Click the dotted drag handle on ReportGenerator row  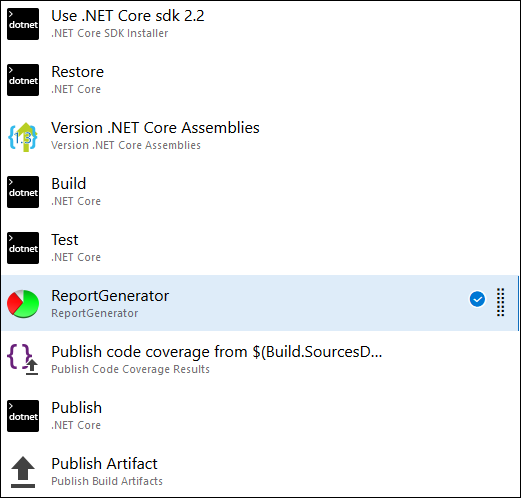[x=500, y=302]
